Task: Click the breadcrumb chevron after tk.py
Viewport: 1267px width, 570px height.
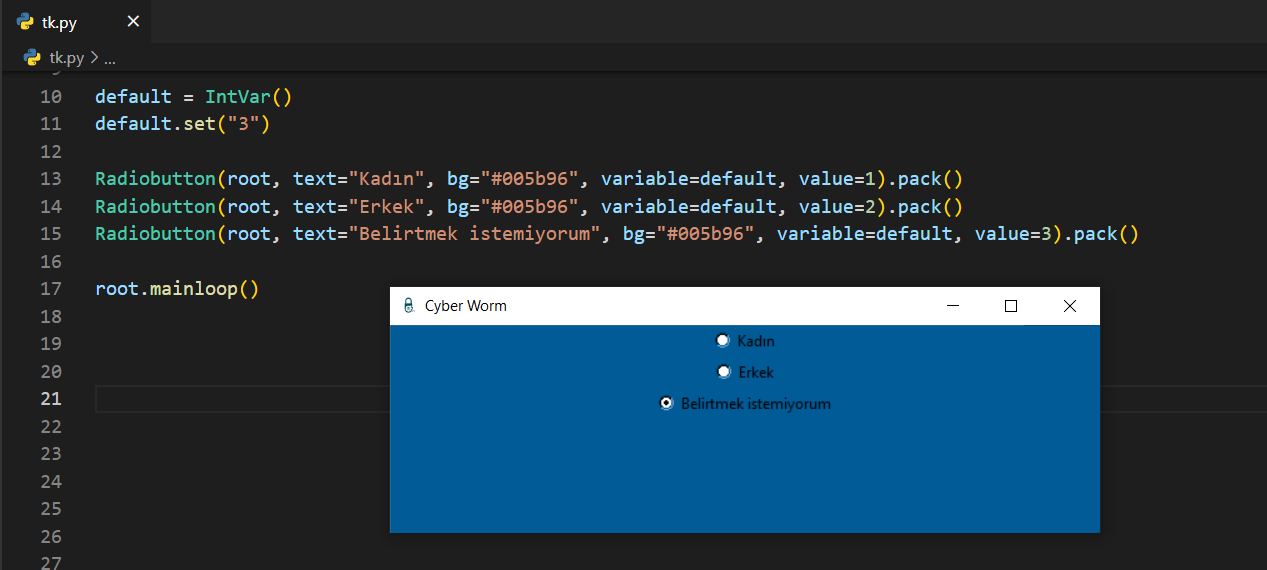Action: click(x=94, y=58)
